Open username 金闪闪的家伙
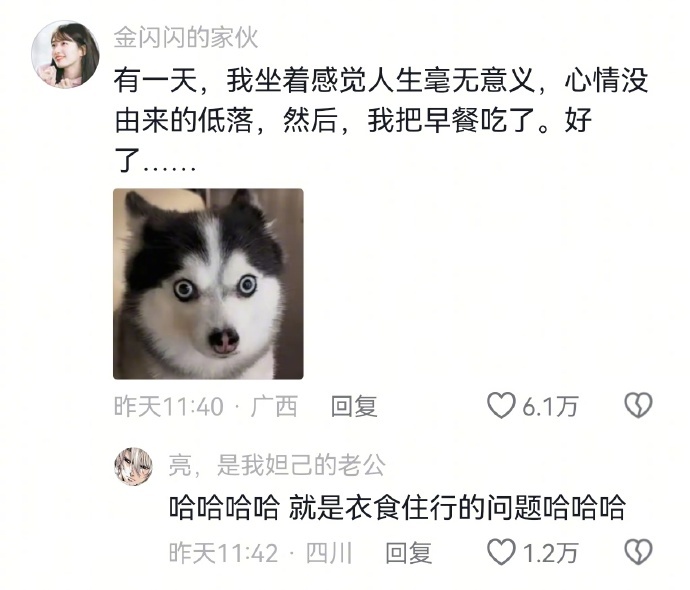The height and width of the screenshot is (590, 690). tap(186, 38)
